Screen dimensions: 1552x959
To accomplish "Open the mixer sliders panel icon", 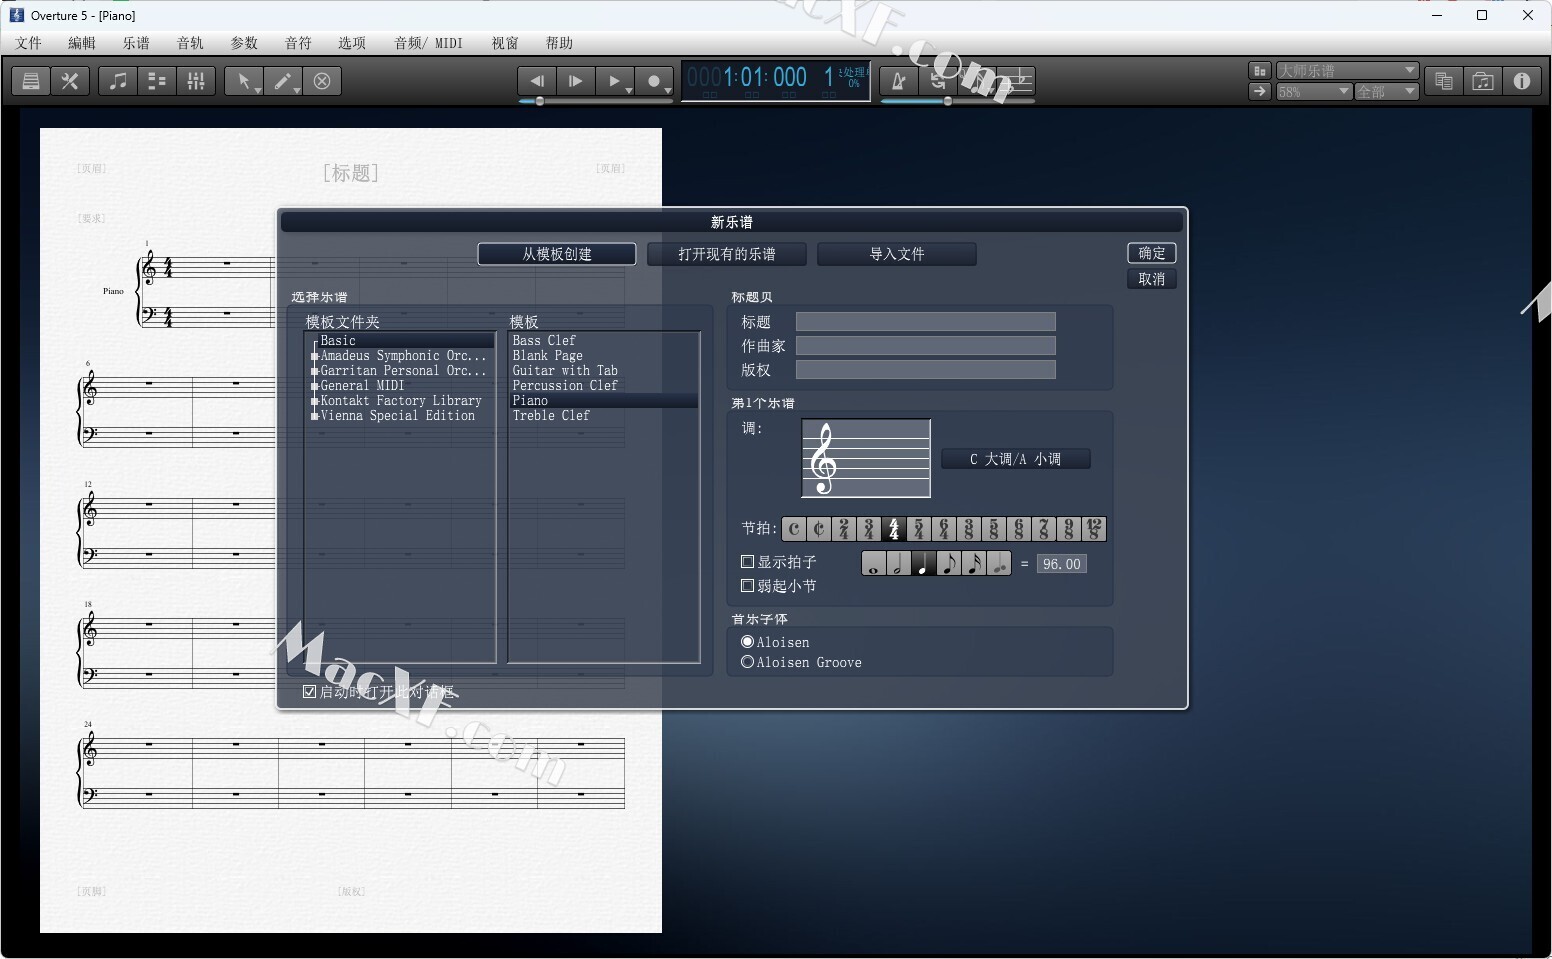I will [x=196, y=82].
